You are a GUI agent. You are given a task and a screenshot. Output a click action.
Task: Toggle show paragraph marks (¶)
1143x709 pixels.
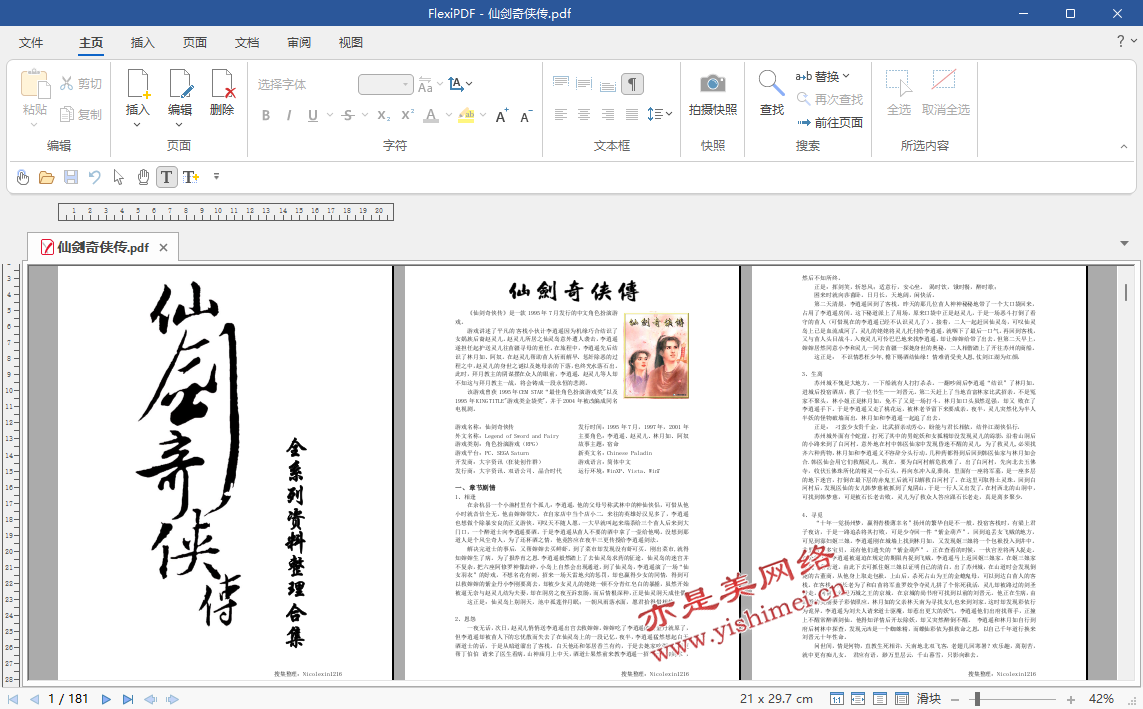click(632, 85)
